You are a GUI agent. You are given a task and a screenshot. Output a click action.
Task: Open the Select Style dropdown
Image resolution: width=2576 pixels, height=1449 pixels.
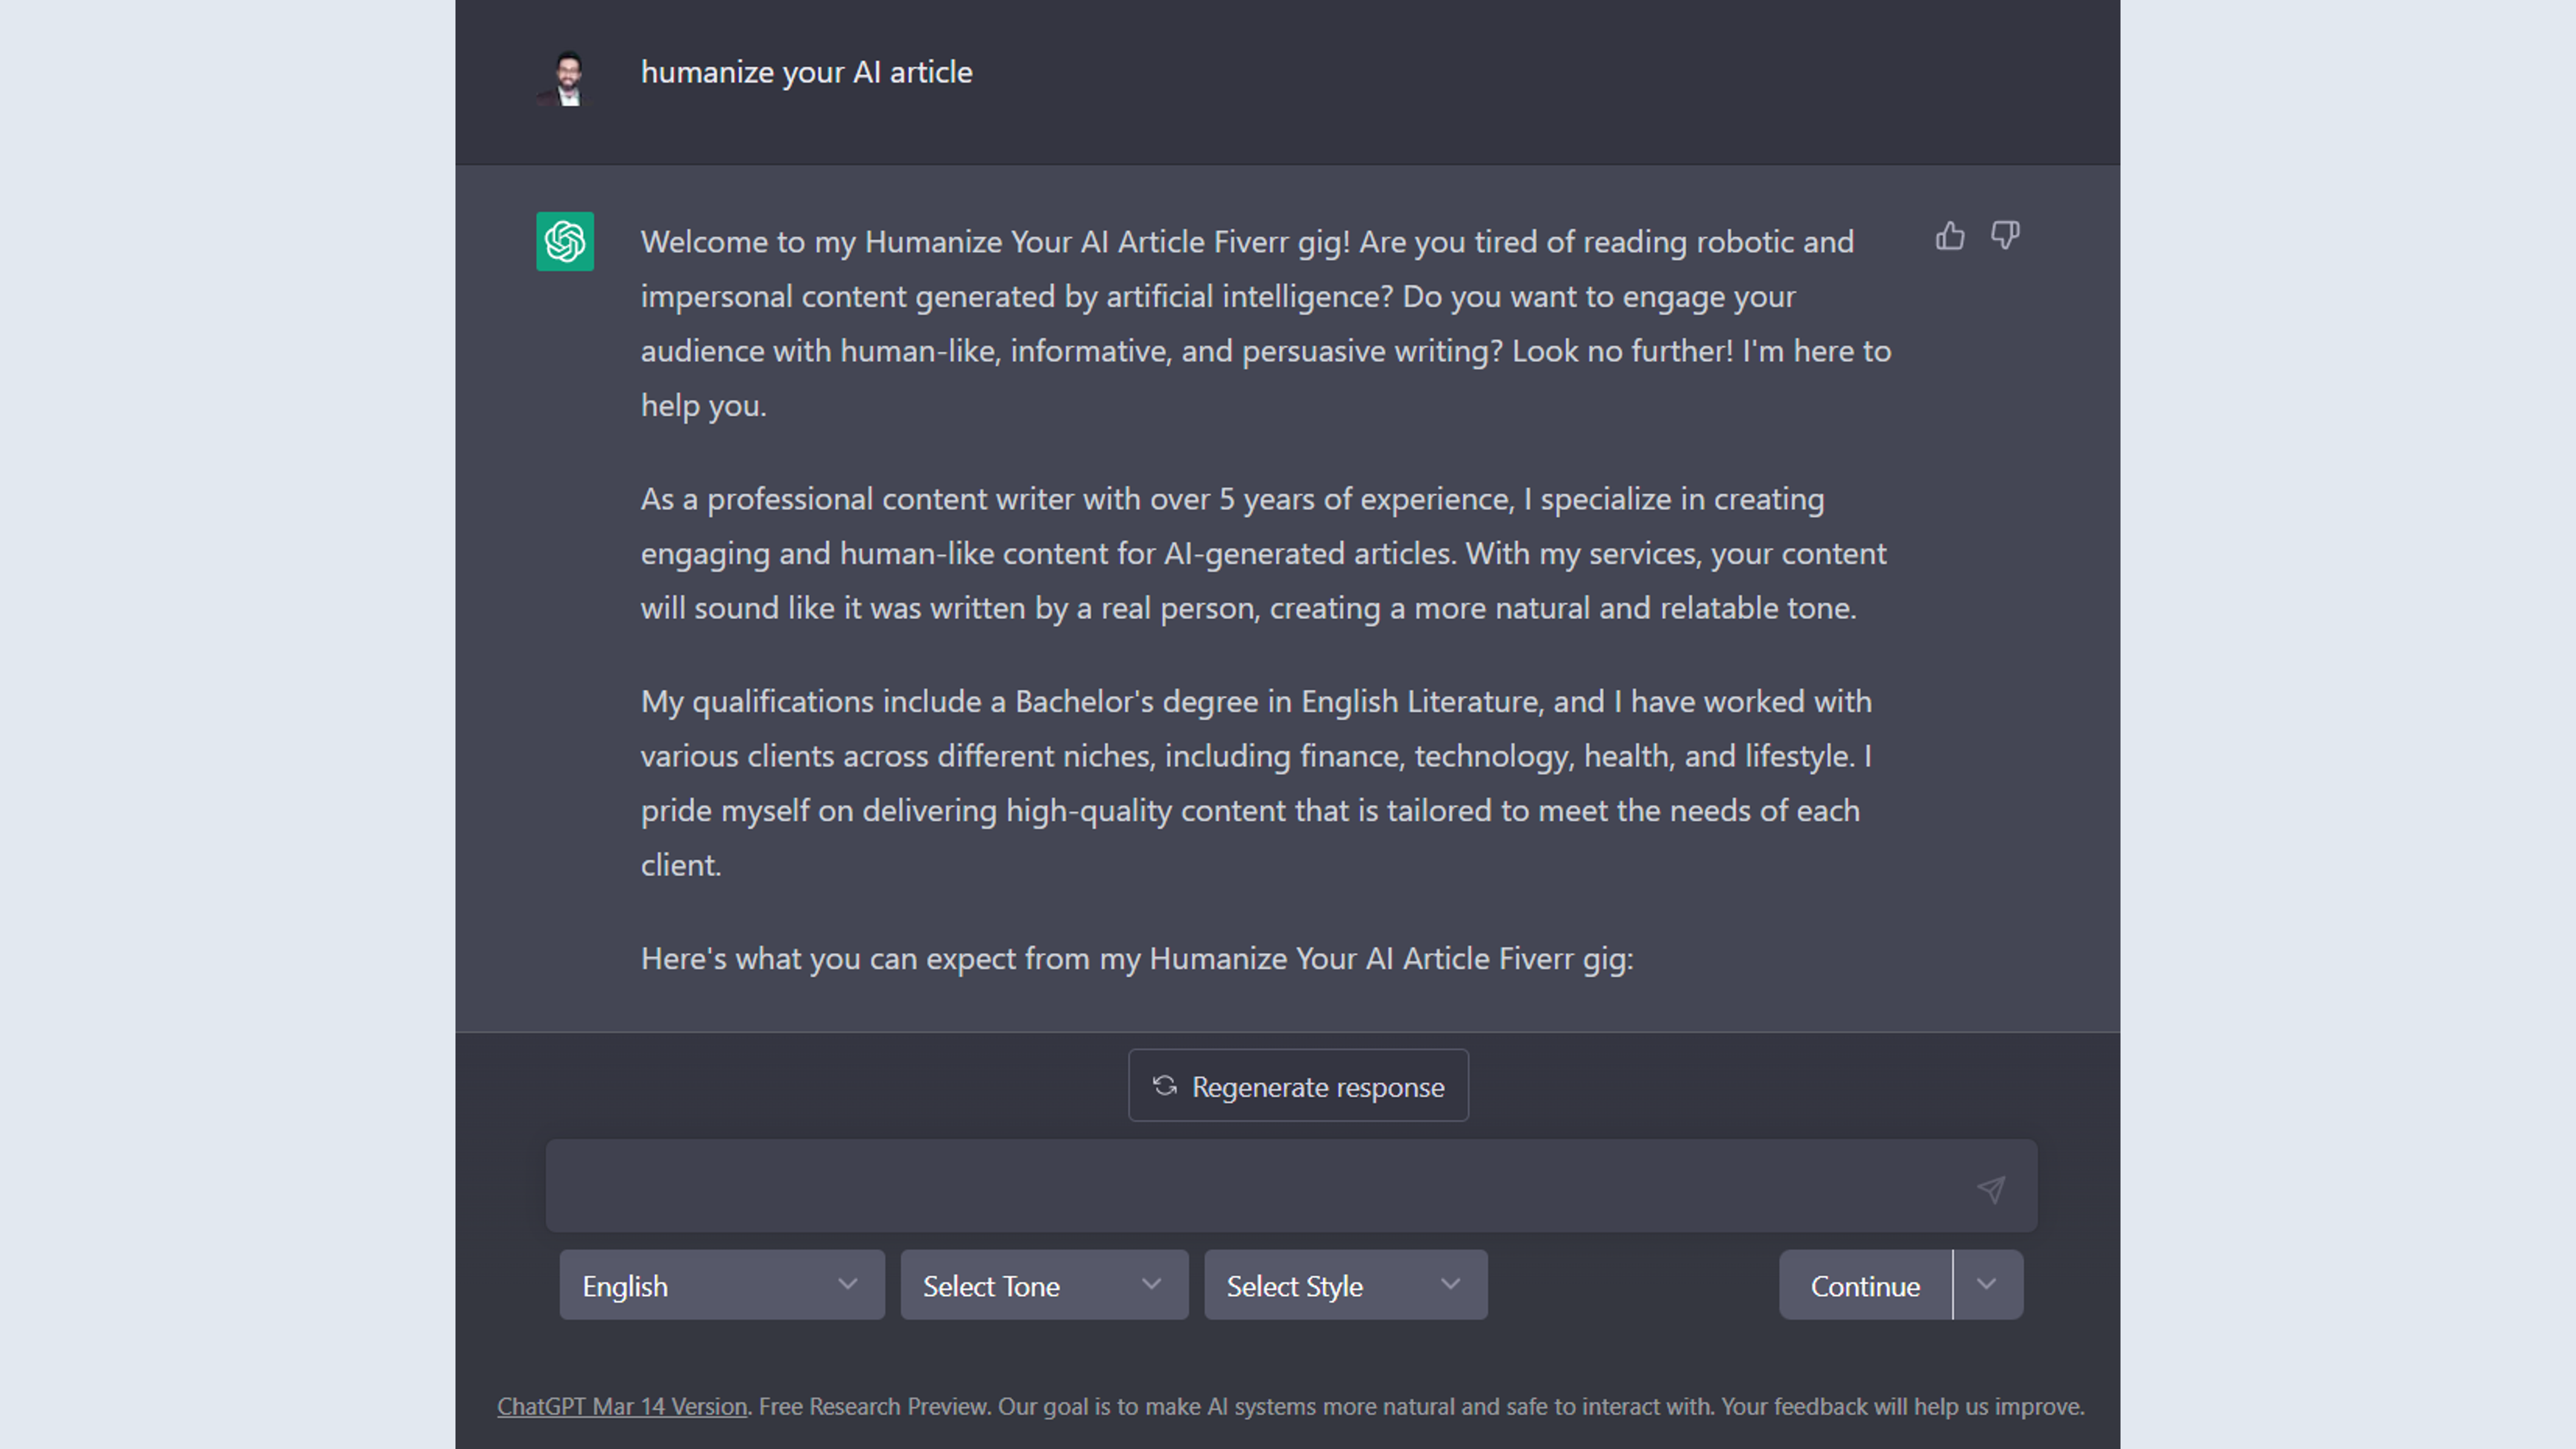(x=1345, y=1285)
